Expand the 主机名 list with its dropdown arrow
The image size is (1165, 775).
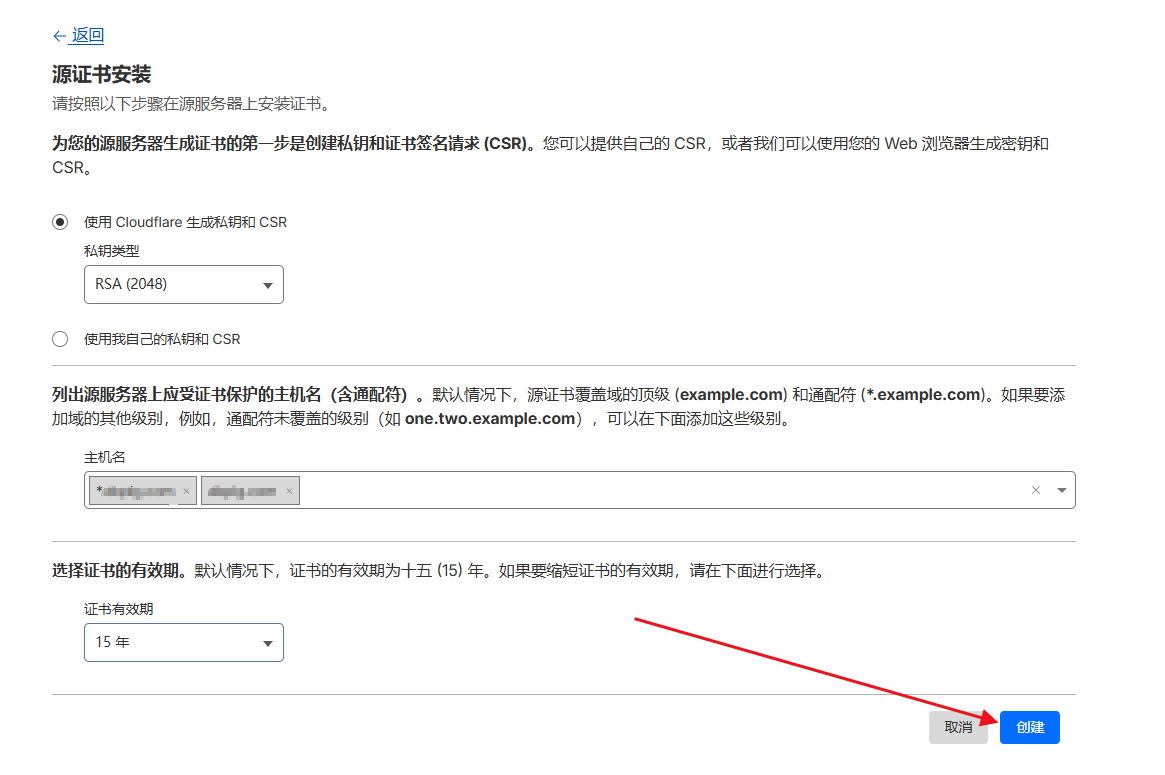click(x=1061, y=491)
